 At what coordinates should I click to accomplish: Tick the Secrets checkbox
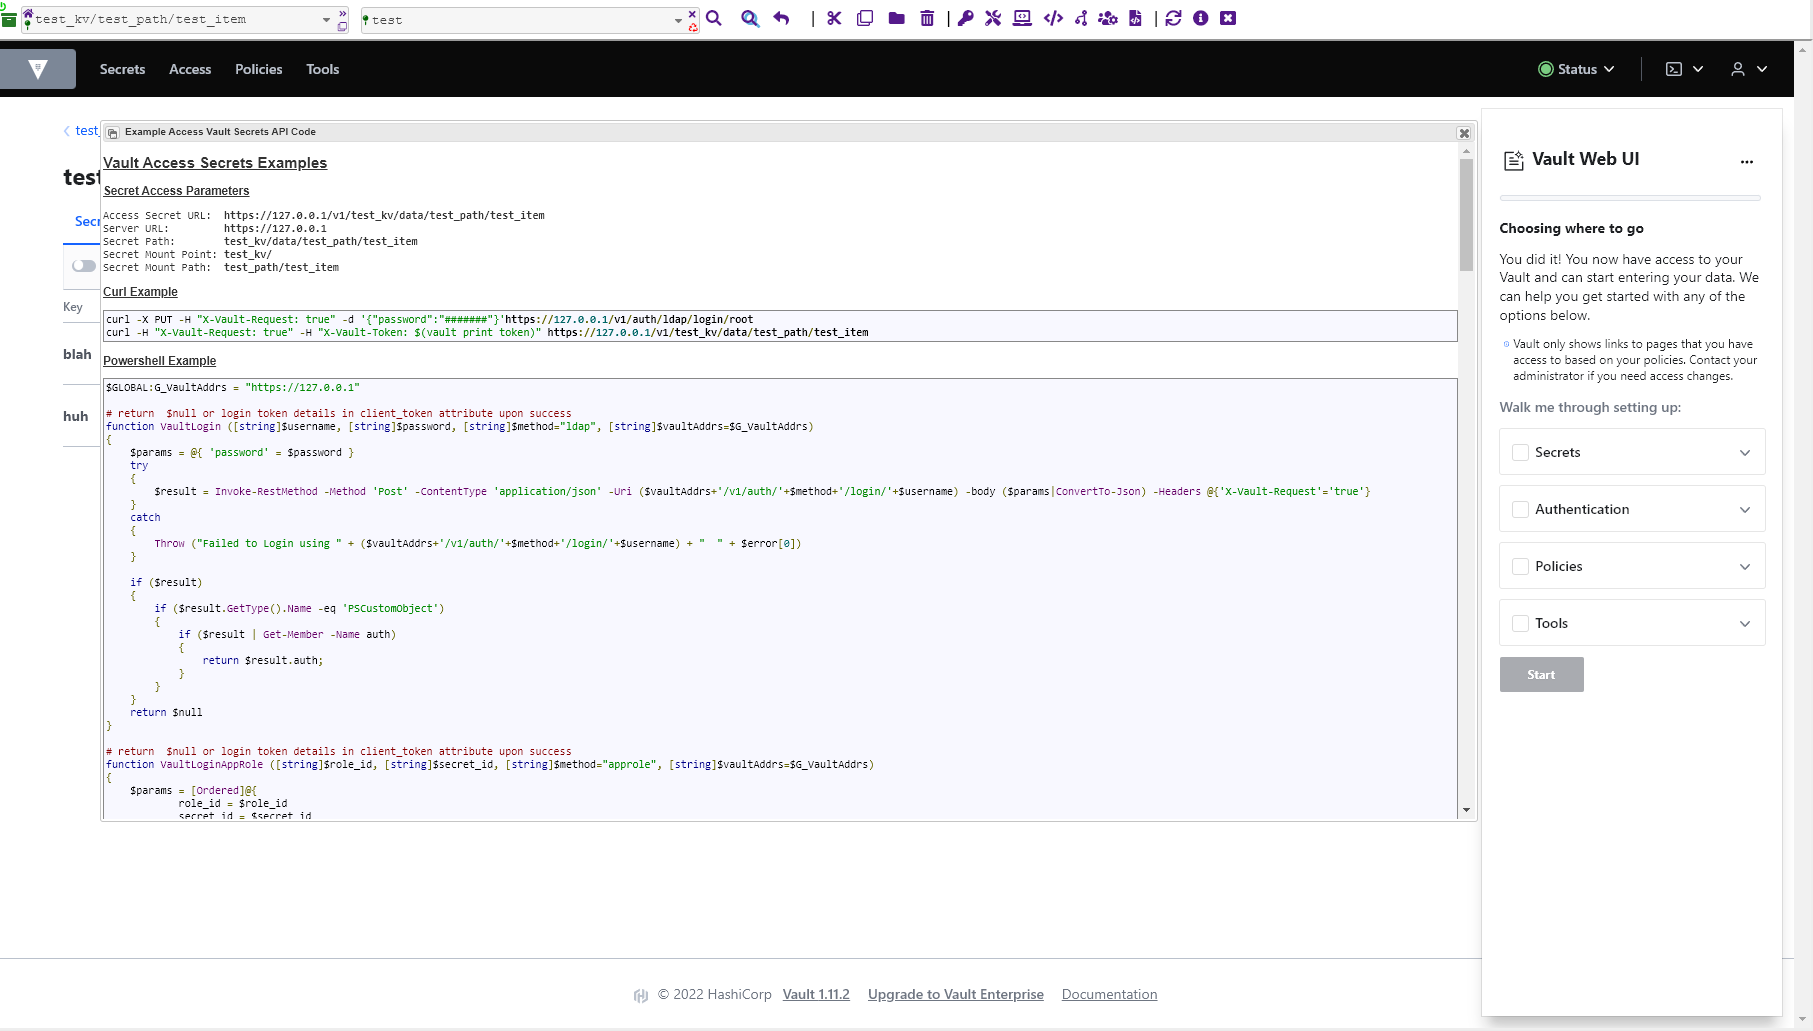[x=1520, y=453]
